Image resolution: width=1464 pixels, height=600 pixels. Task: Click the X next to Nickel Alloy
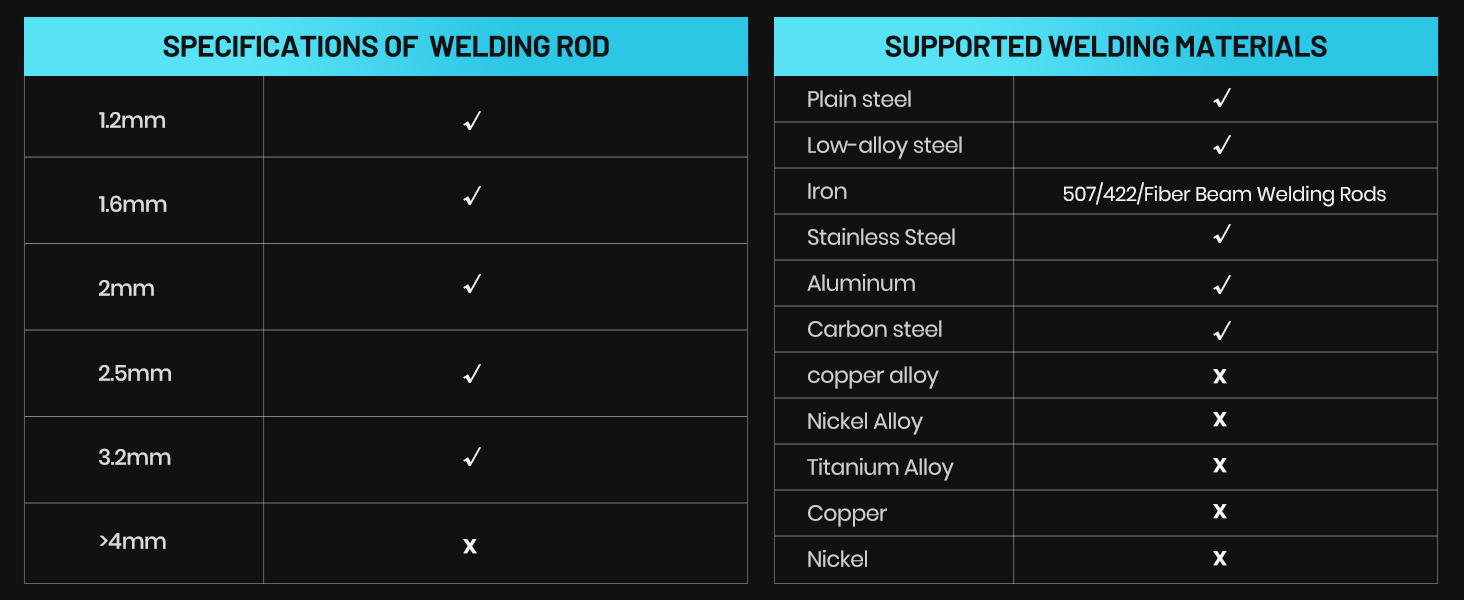1220,420
